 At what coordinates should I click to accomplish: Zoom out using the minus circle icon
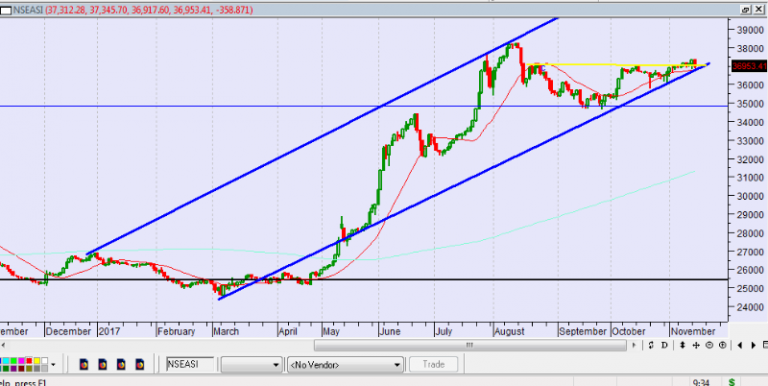(709, 345)
